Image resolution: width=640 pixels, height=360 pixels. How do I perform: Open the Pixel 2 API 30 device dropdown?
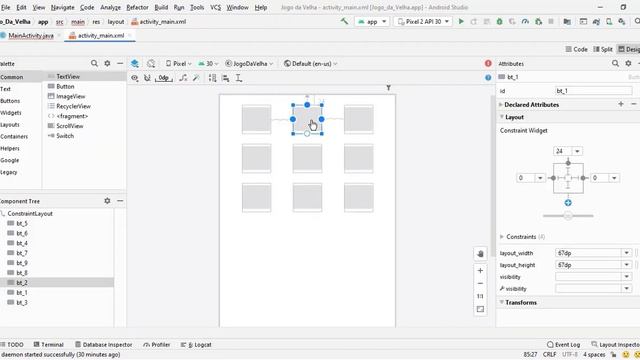point(423,21)
